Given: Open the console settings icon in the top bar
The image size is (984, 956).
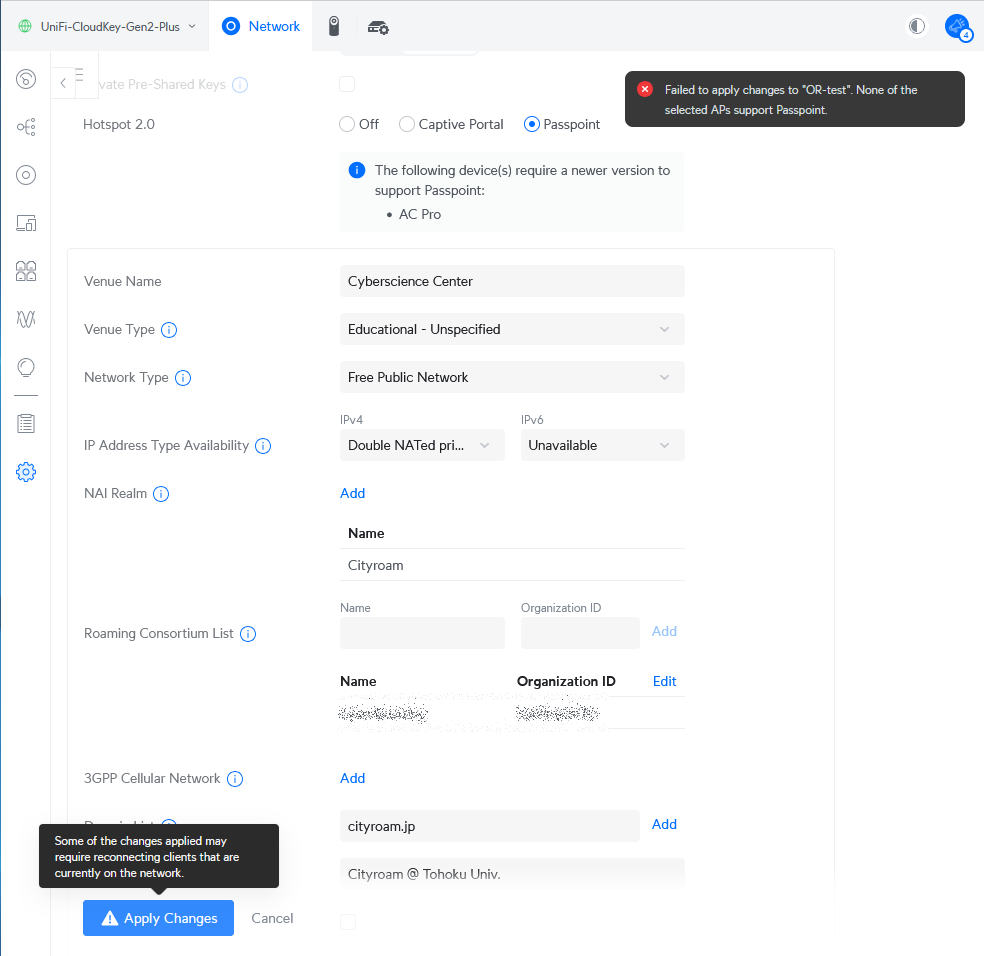Looking at the screenshot, I should (378, 27).
